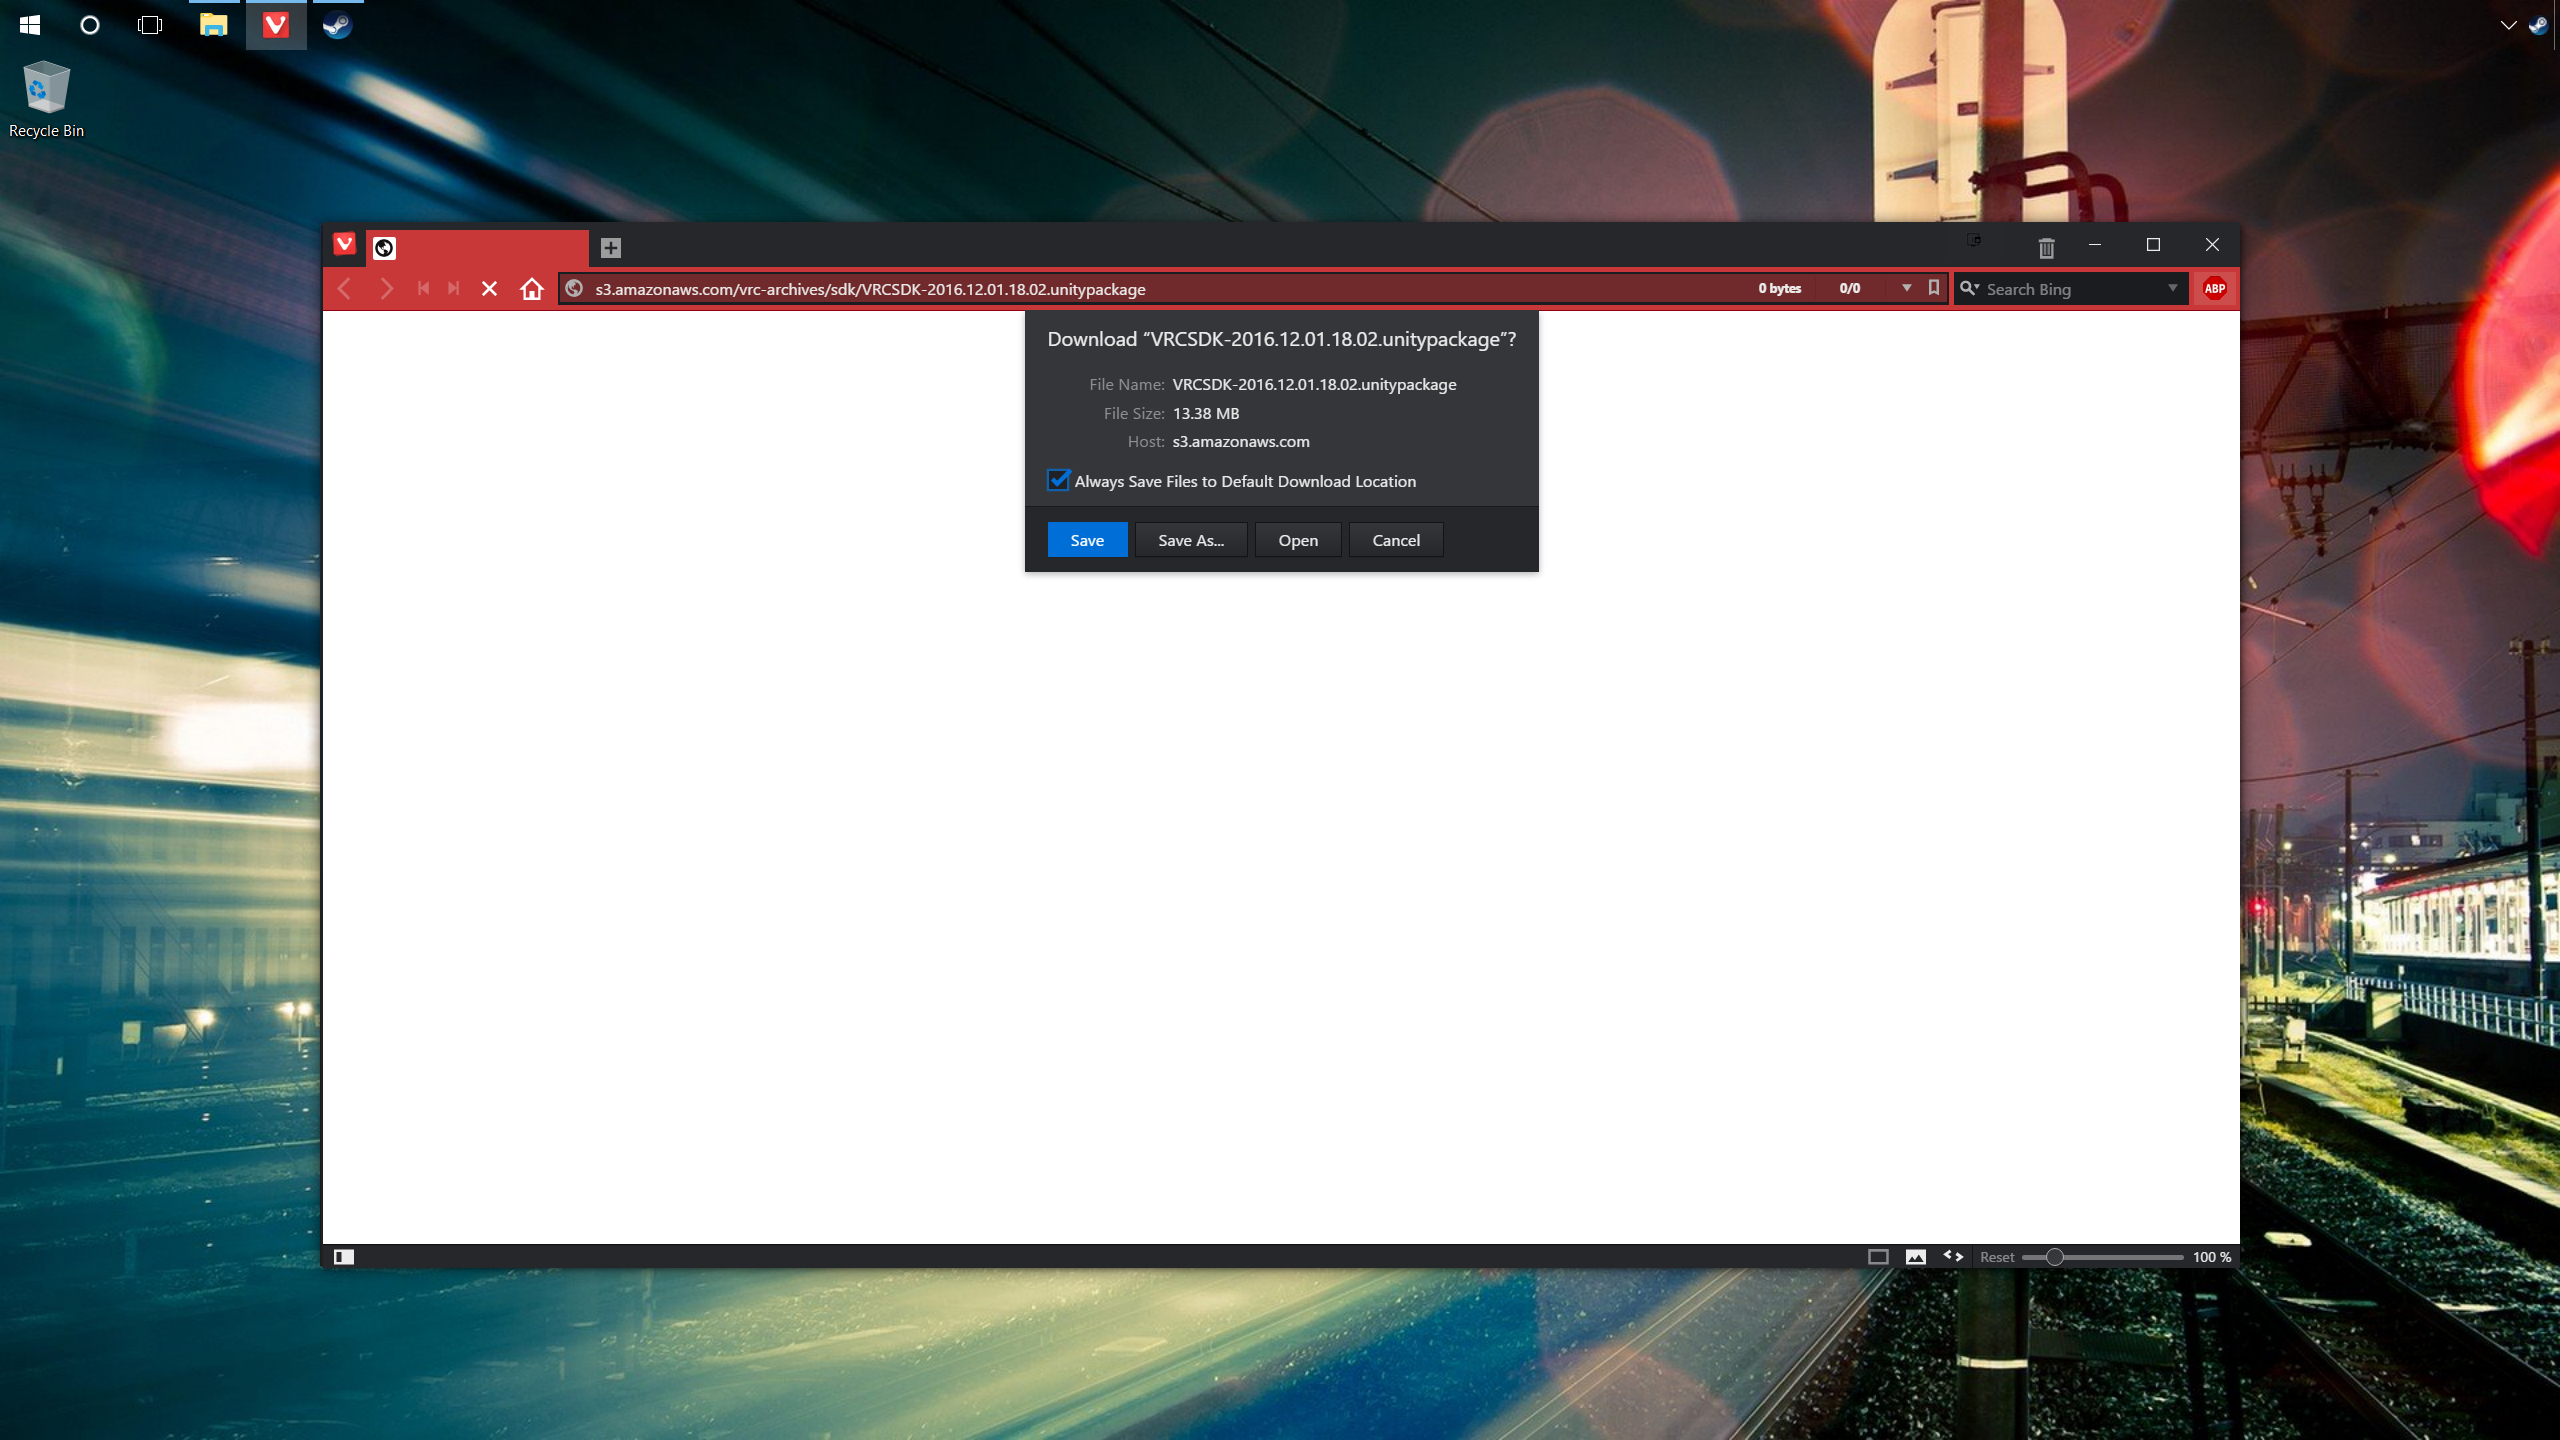Click the blue Save button
Viewport: 2560px width, 1440px height.
coord(1087,540)
